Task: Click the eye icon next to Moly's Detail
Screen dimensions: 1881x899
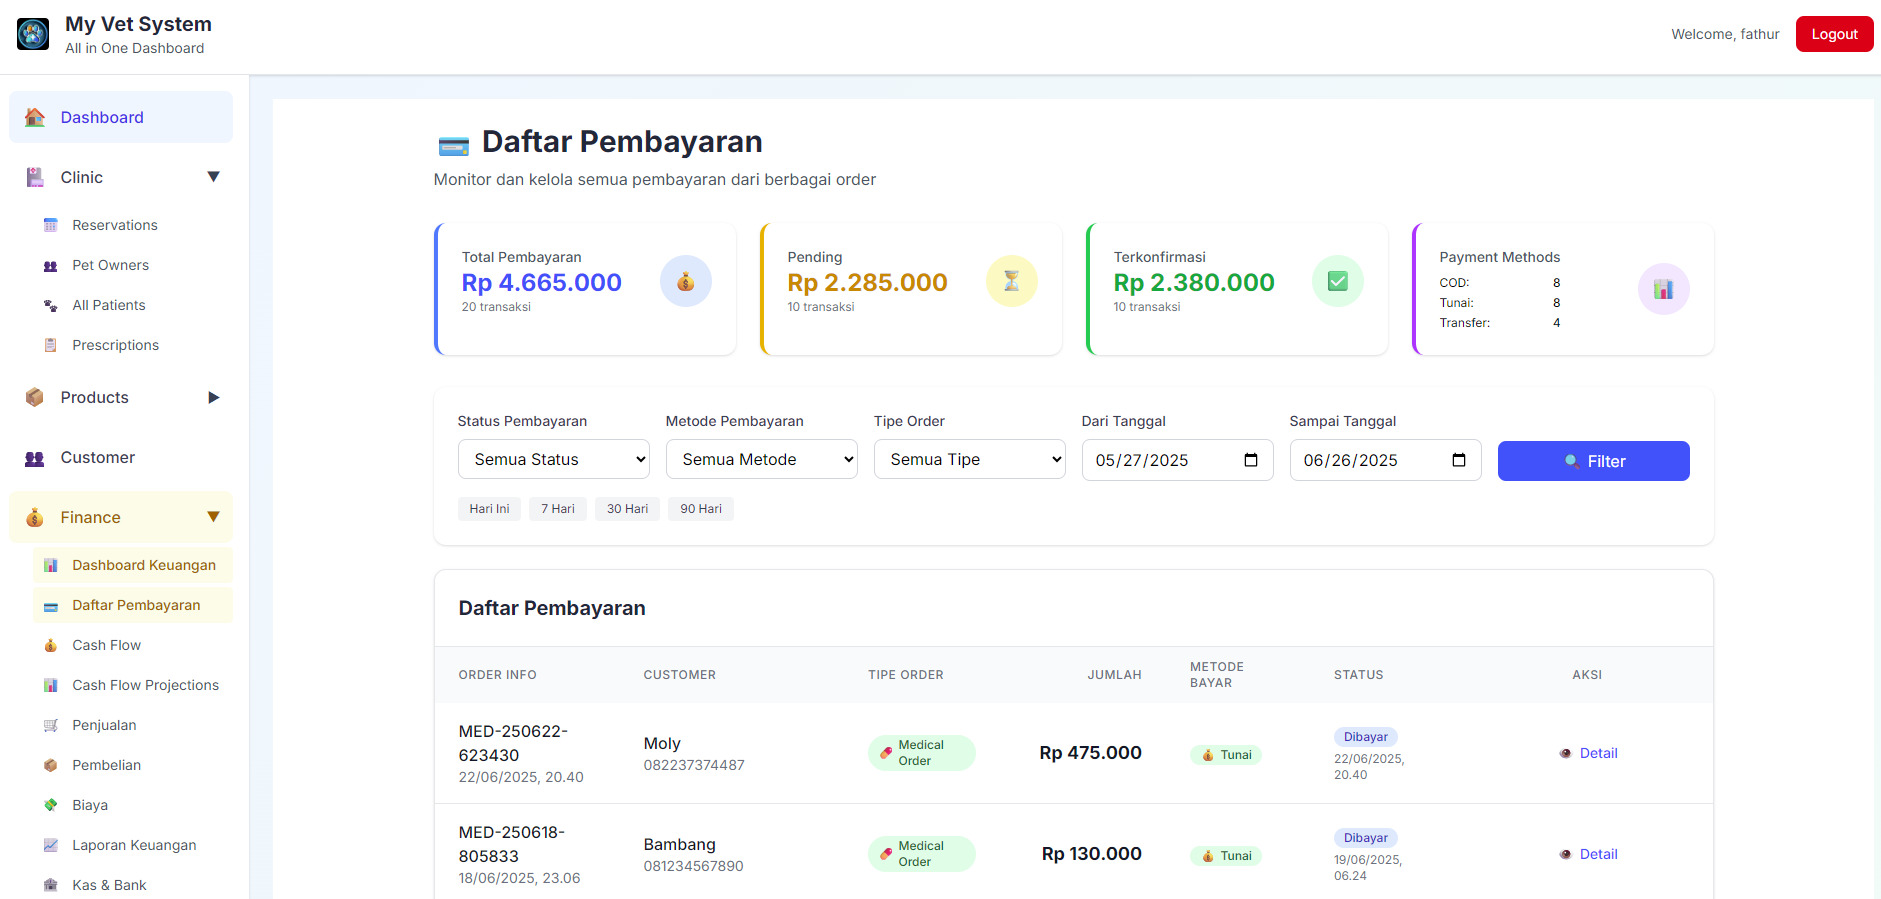Action: [x=1566, y=753]
